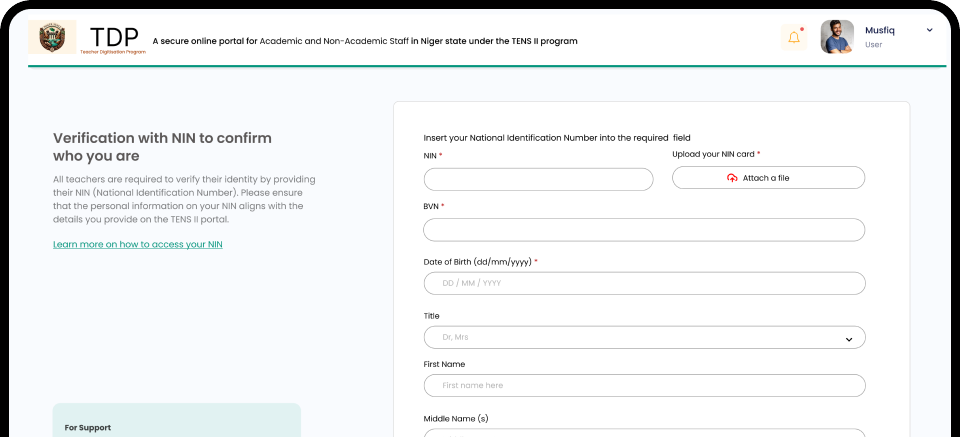The width and height of the screenshot is (960, 437).
Task: Expand the user account menu chevron
Action: tap(929, 30)
